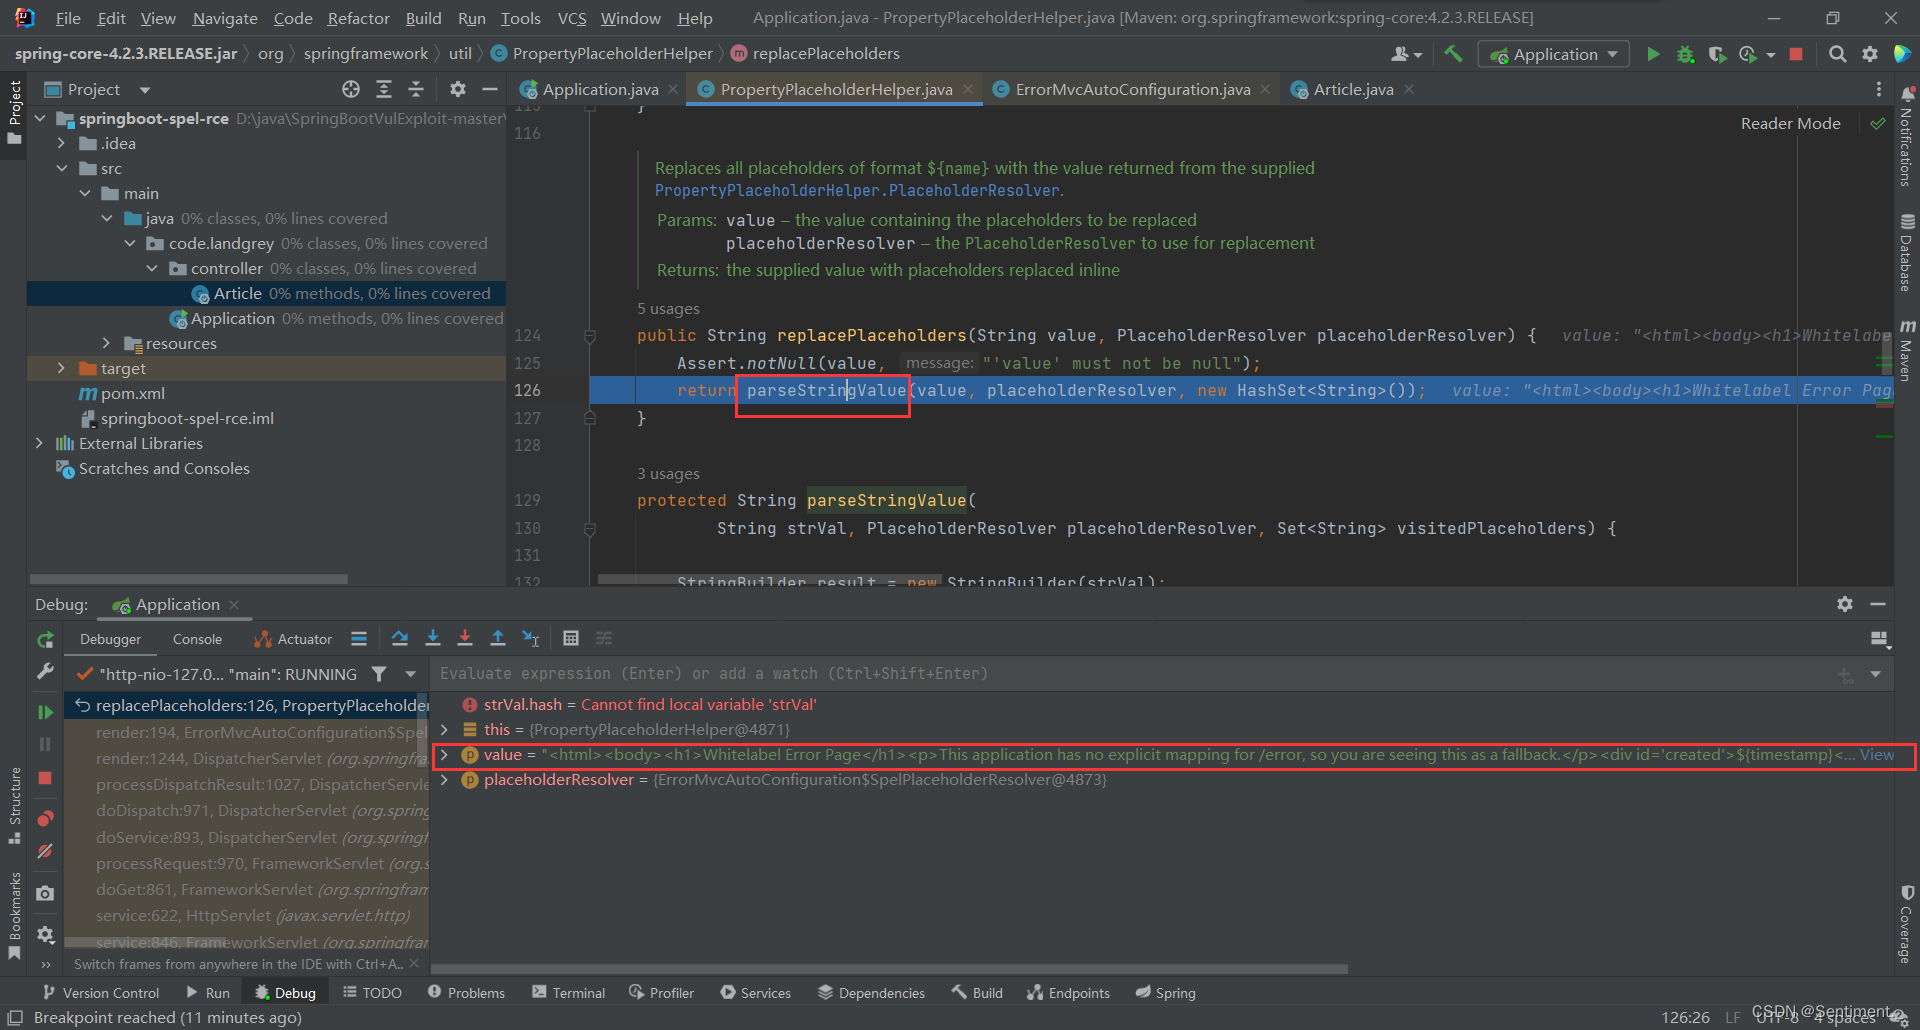Open the Refactor menu
The image size is (1920, 1030).
[x=358, y=18]
